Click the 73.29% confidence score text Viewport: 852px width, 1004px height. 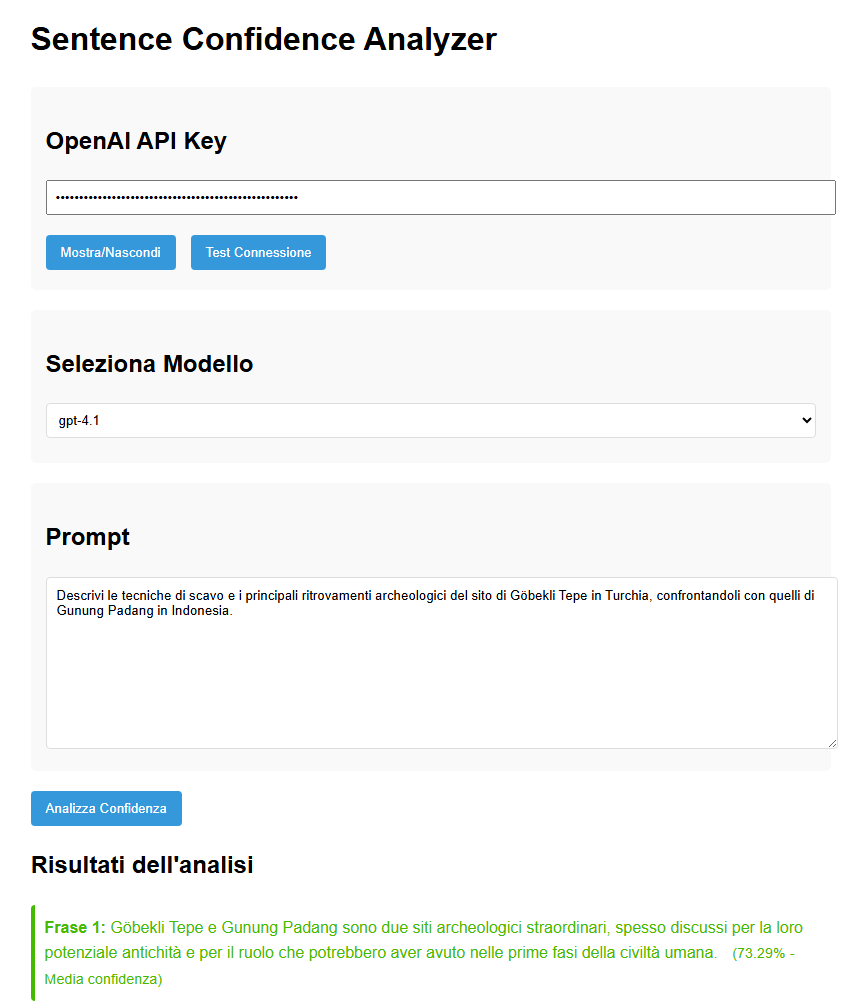tap(762, 954)
